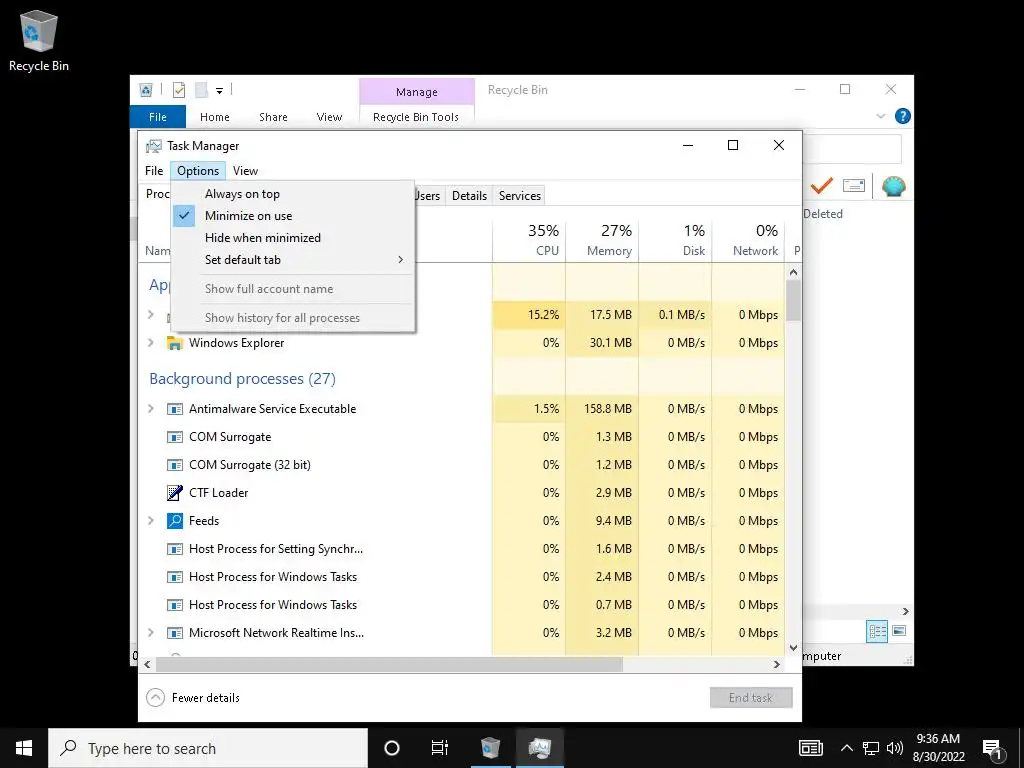Open Recycle Bin File ribbon tab
1024x768 pixels.
157,117
